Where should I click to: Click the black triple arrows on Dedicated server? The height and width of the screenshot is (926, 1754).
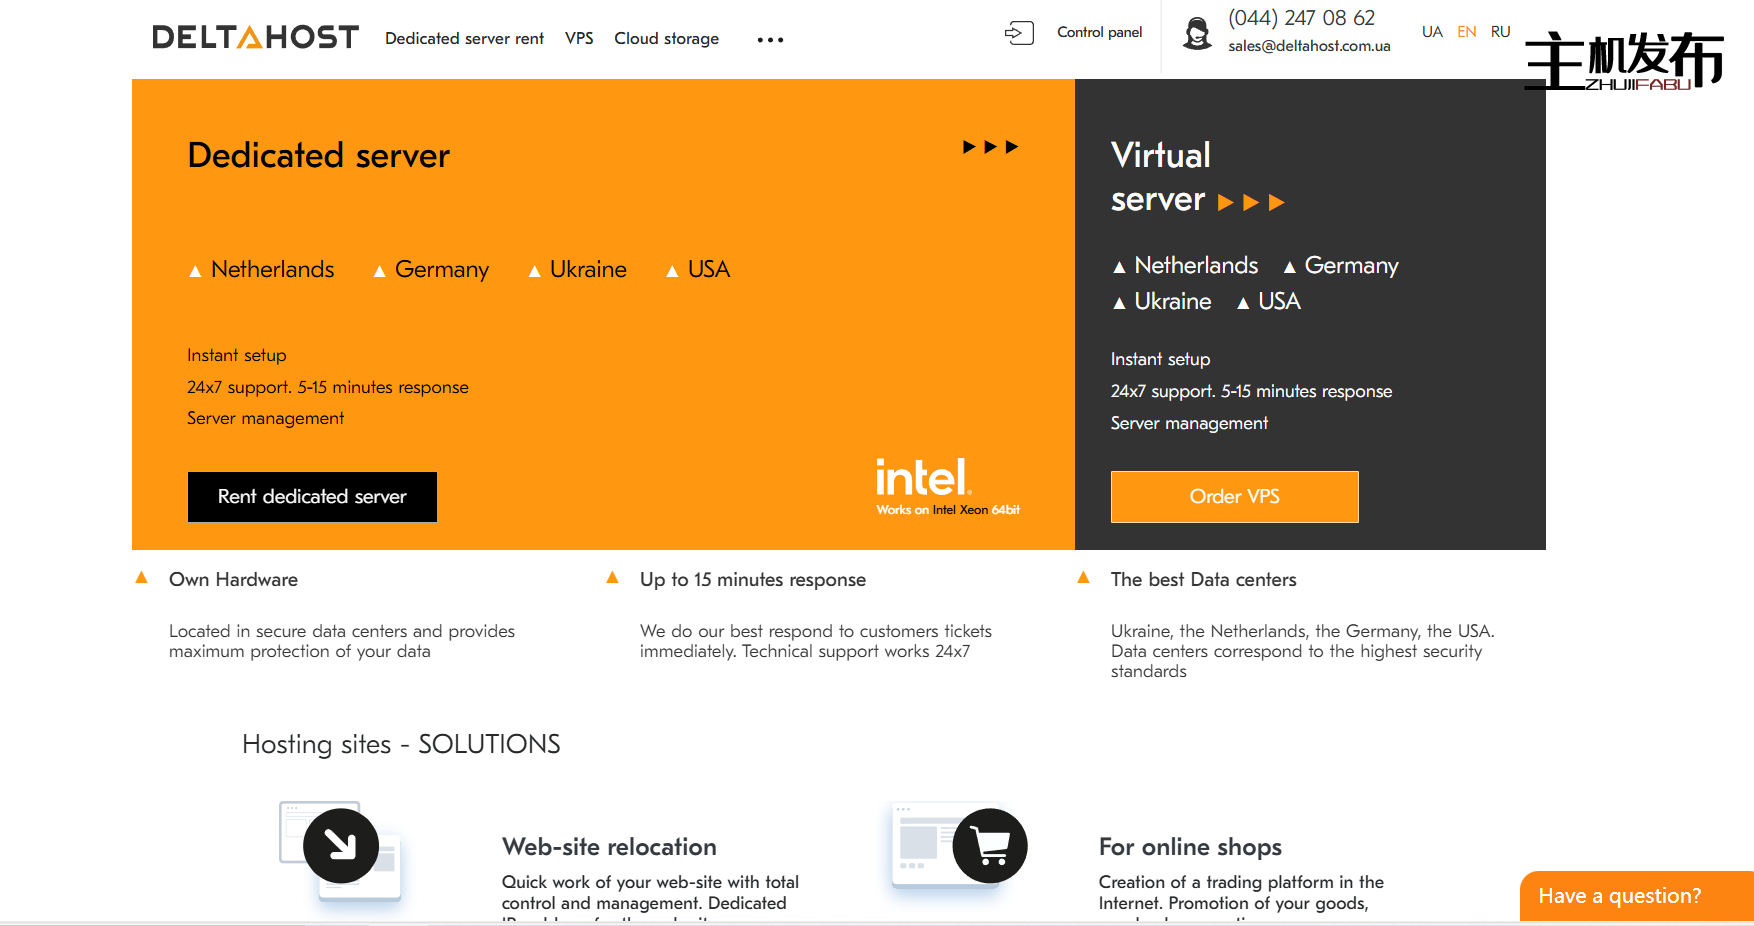click(990, 147)
